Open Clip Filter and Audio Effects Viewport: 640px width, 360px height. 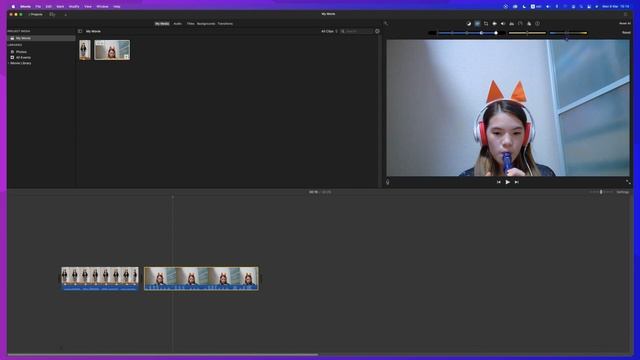[529, 24]
